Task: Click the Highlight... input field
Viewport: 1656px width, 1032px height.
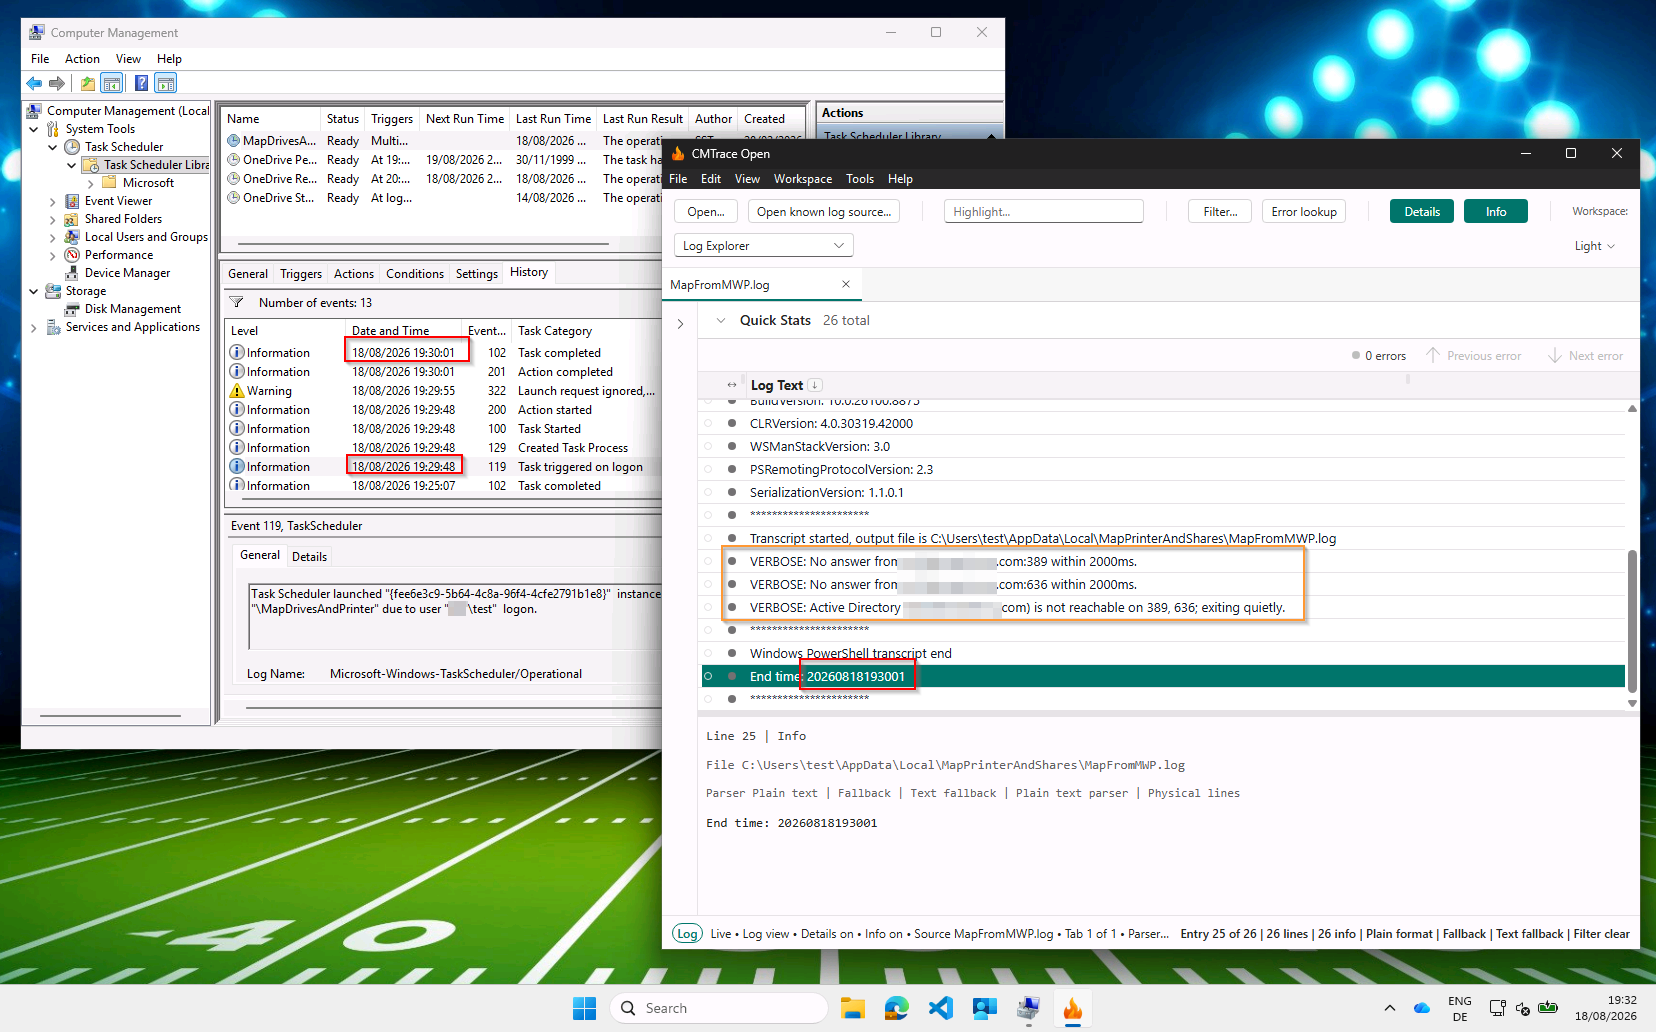Action: pyautogui.click(x=1043, y=211)
